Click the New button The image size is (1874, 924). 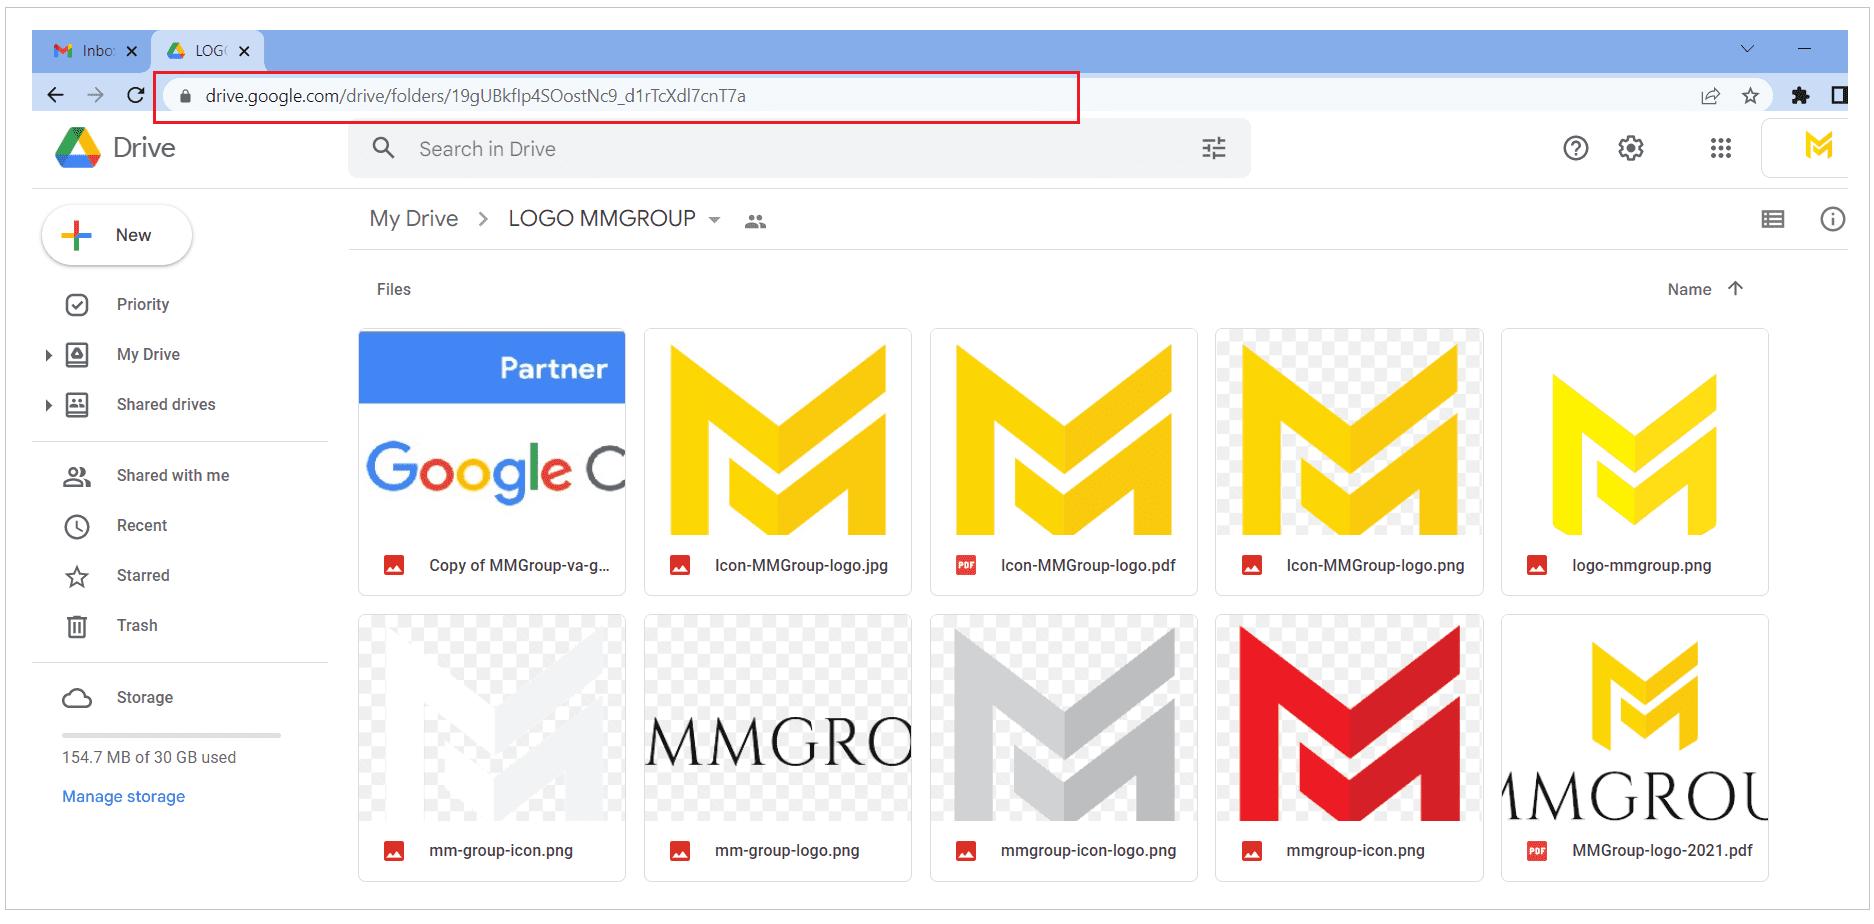tap(117, 235)
